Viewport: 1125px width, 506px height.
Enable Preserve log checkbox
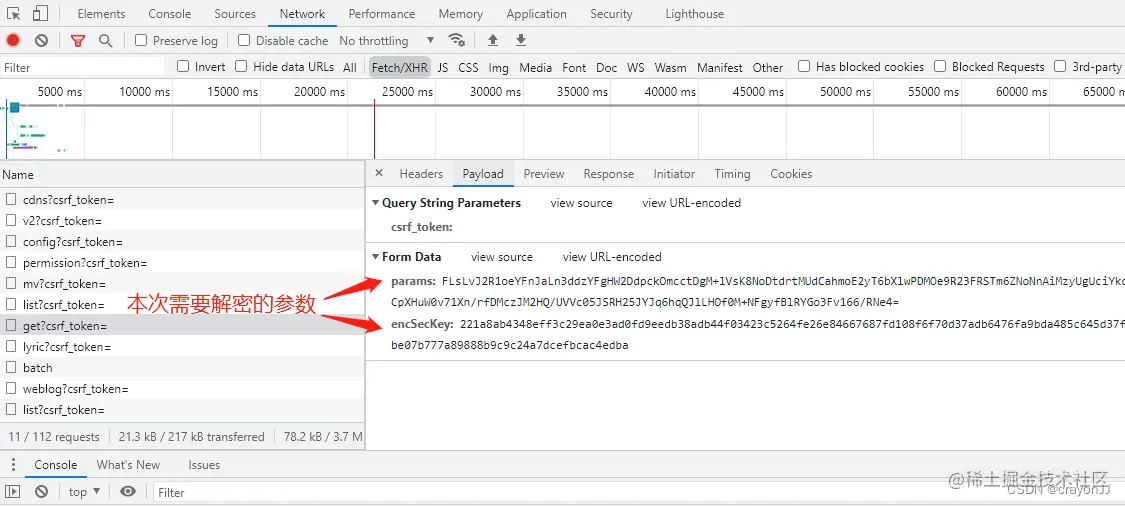[x=141, y=40]
